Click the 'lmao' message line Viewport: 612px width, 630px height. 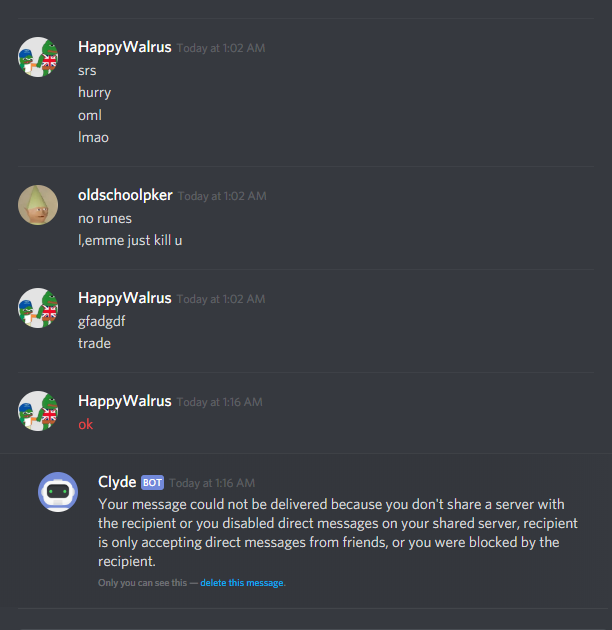click(93, 137)
